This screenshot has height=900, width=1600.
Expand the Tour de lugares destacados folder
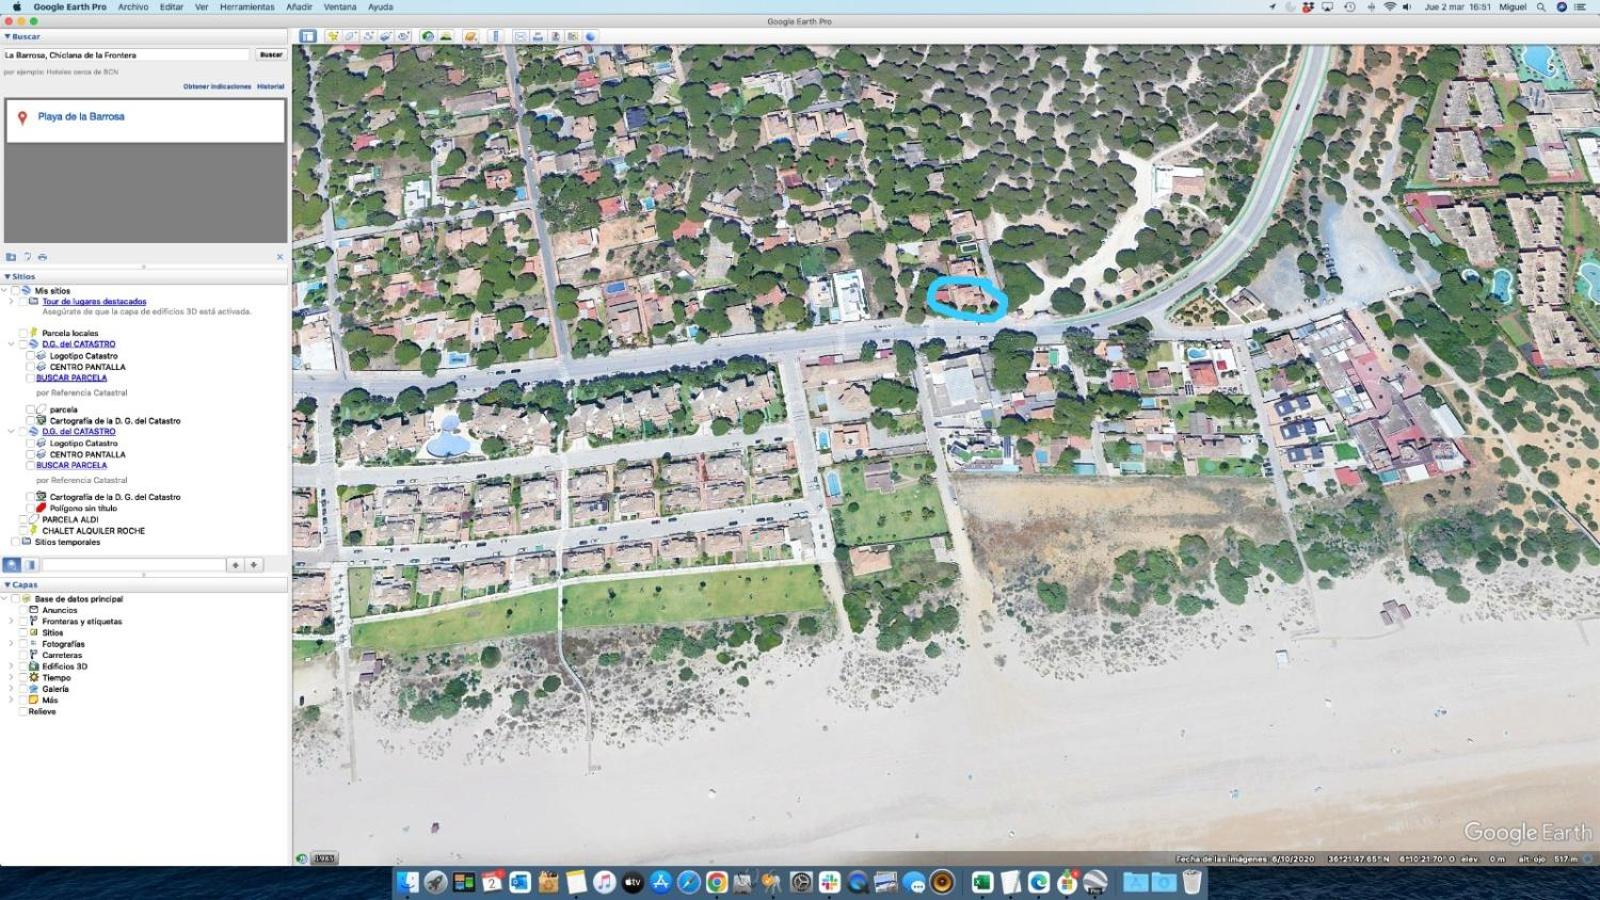[11, 301]
